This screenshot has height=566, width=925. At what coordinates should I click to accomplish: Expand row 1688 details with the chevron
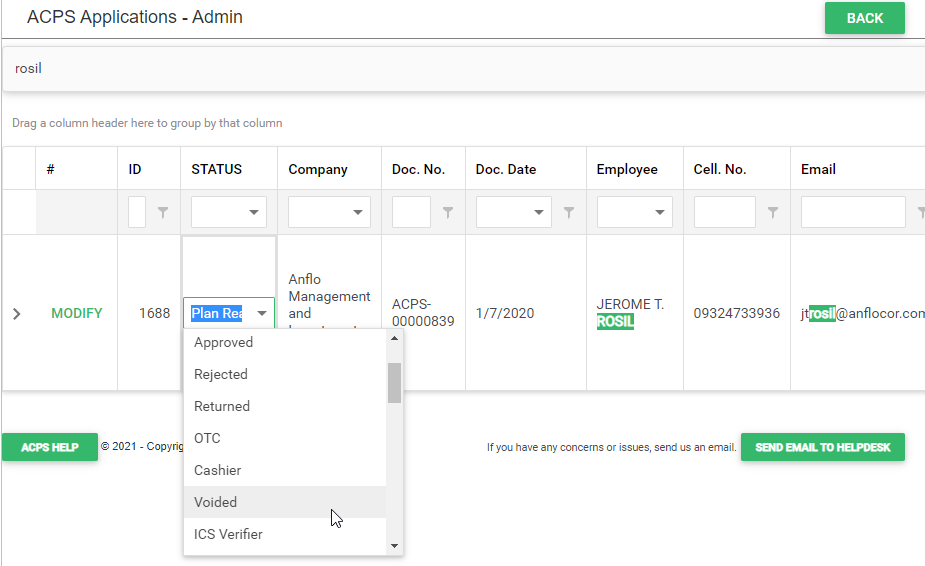click(16, 314)
